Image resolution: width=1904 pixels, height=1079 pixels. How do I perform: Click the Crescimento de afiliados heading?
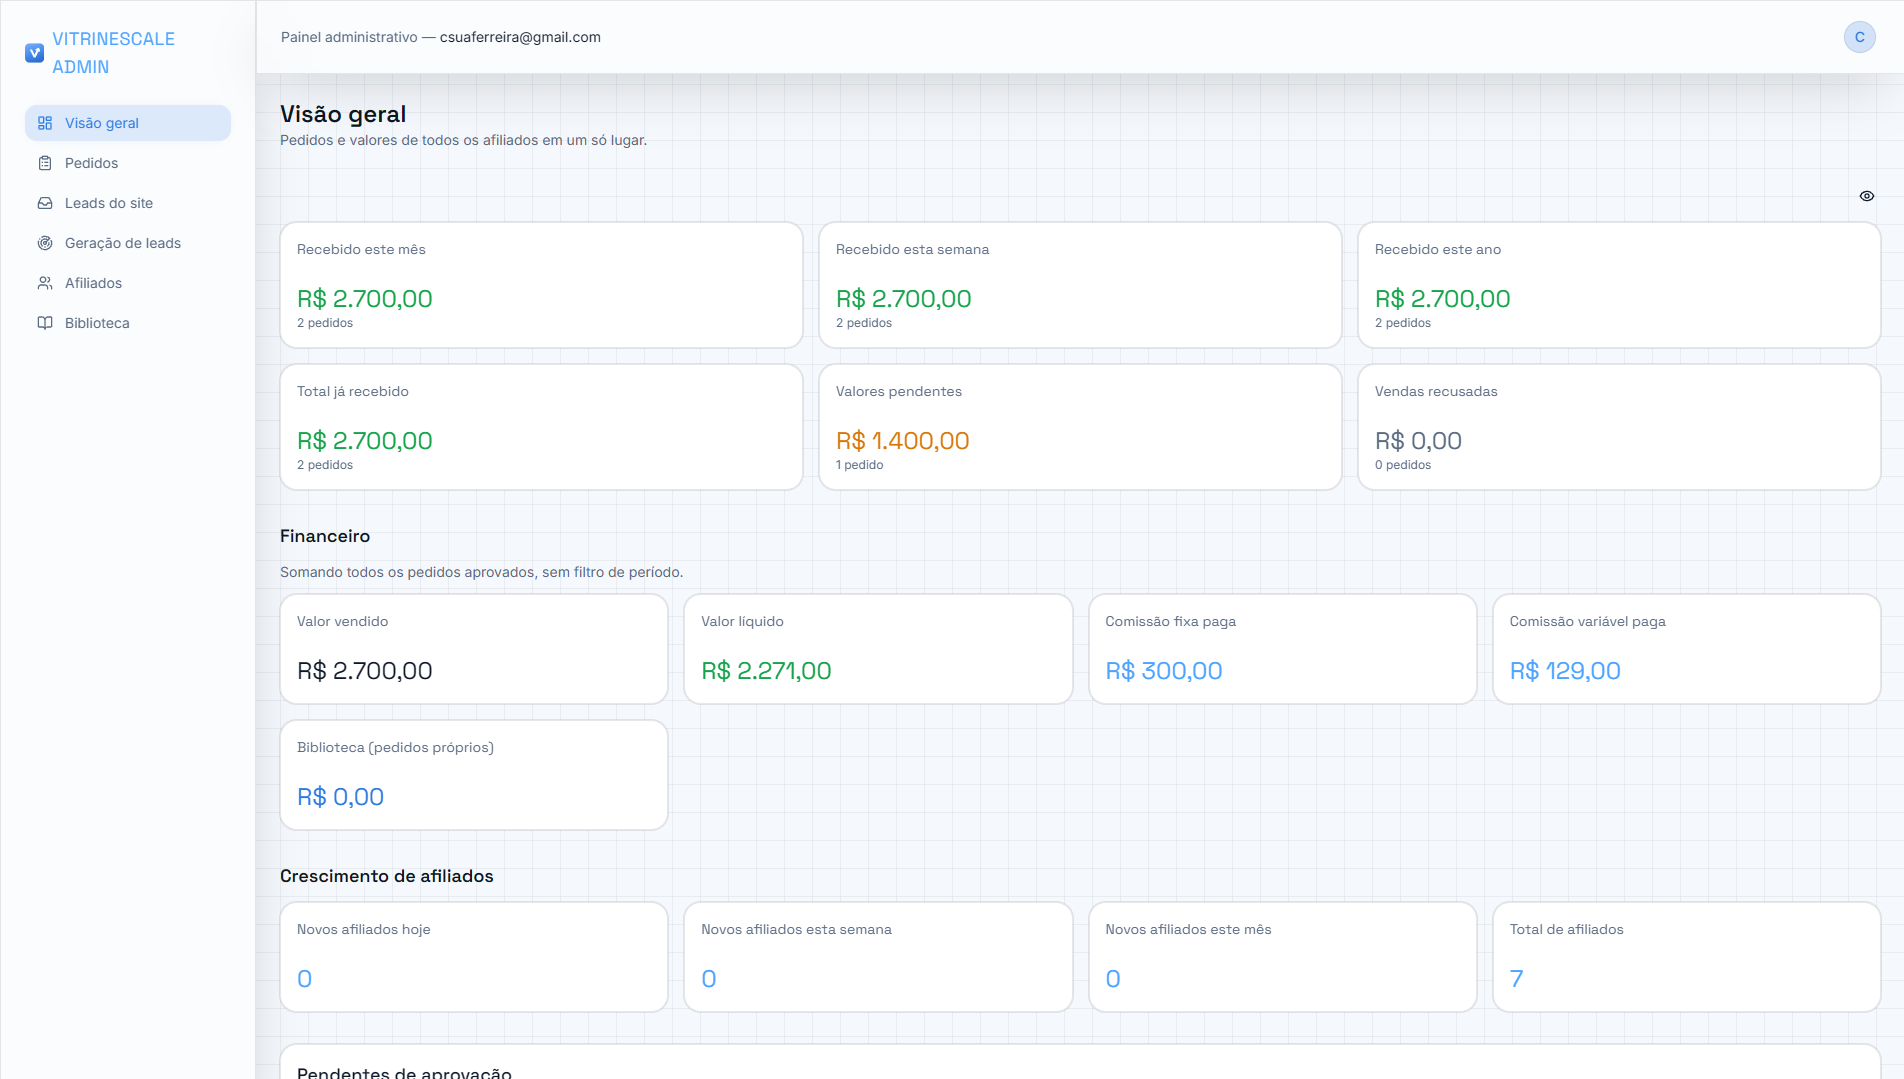386,876
